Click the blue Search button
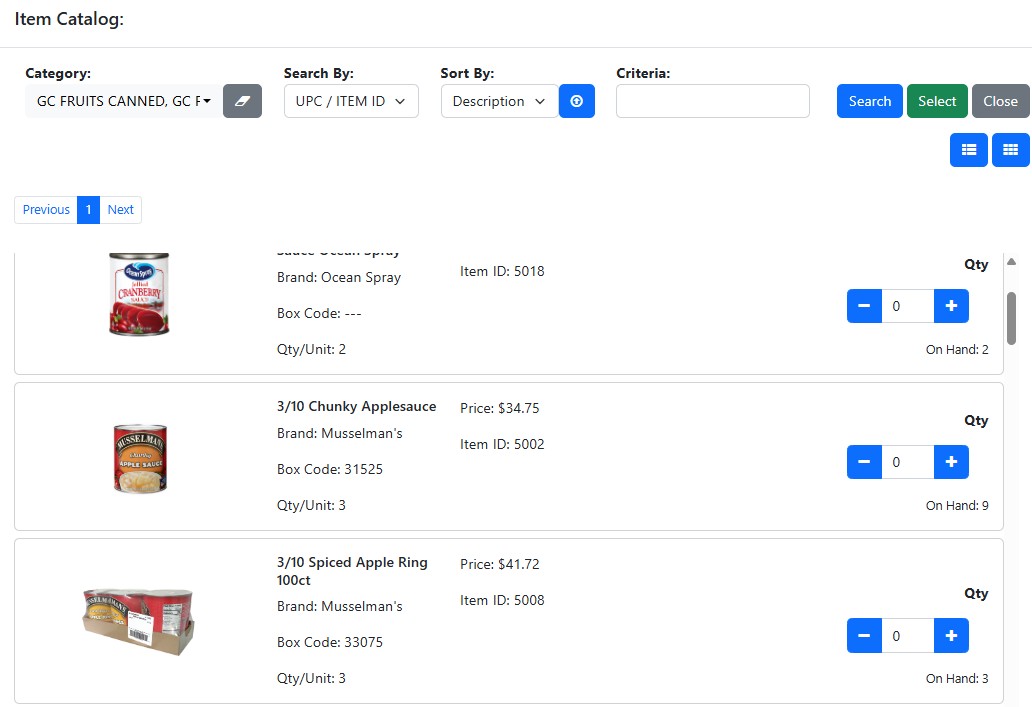Screen dimensions: 1032x707 [869, 101]
